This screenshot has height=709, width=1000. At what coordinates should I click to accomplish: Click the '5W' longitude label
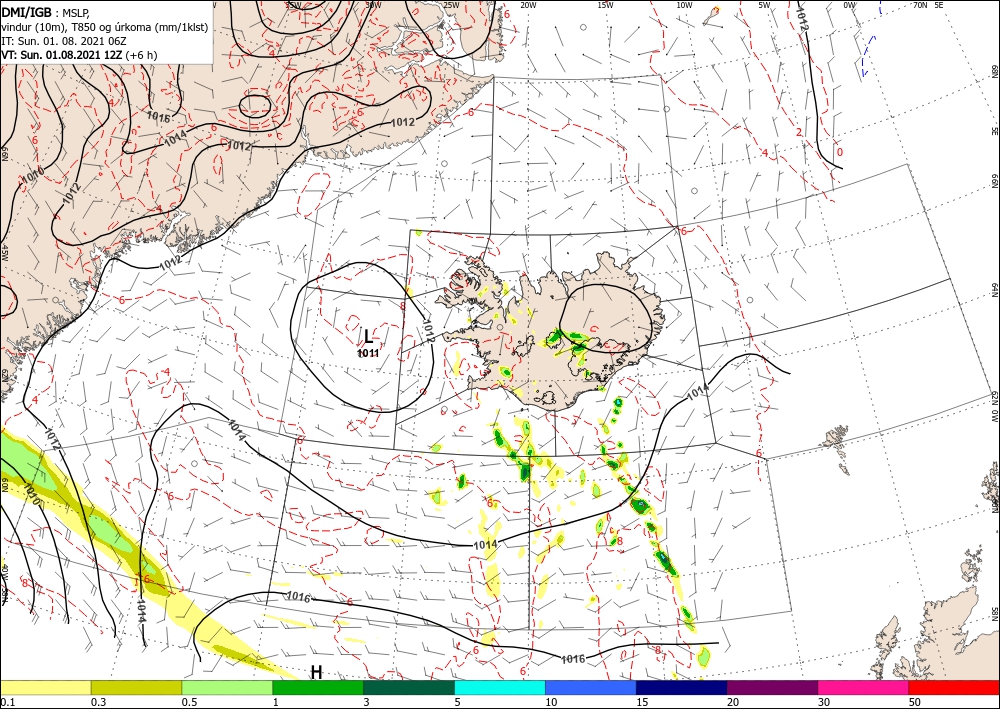click(765, 5)
